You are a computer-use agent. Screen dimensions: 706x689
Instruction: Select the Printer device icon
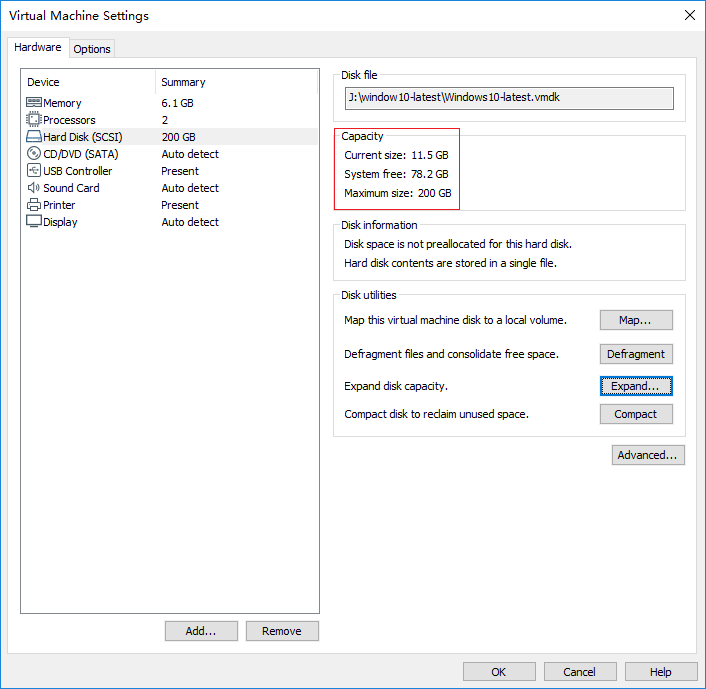pos(34,205)
